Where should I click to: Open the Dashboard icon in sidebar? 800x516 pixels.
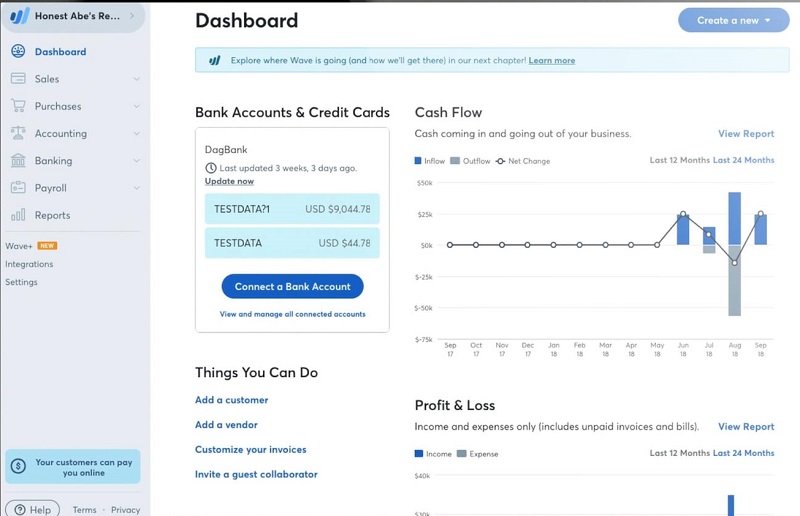(x=18, y=51)
